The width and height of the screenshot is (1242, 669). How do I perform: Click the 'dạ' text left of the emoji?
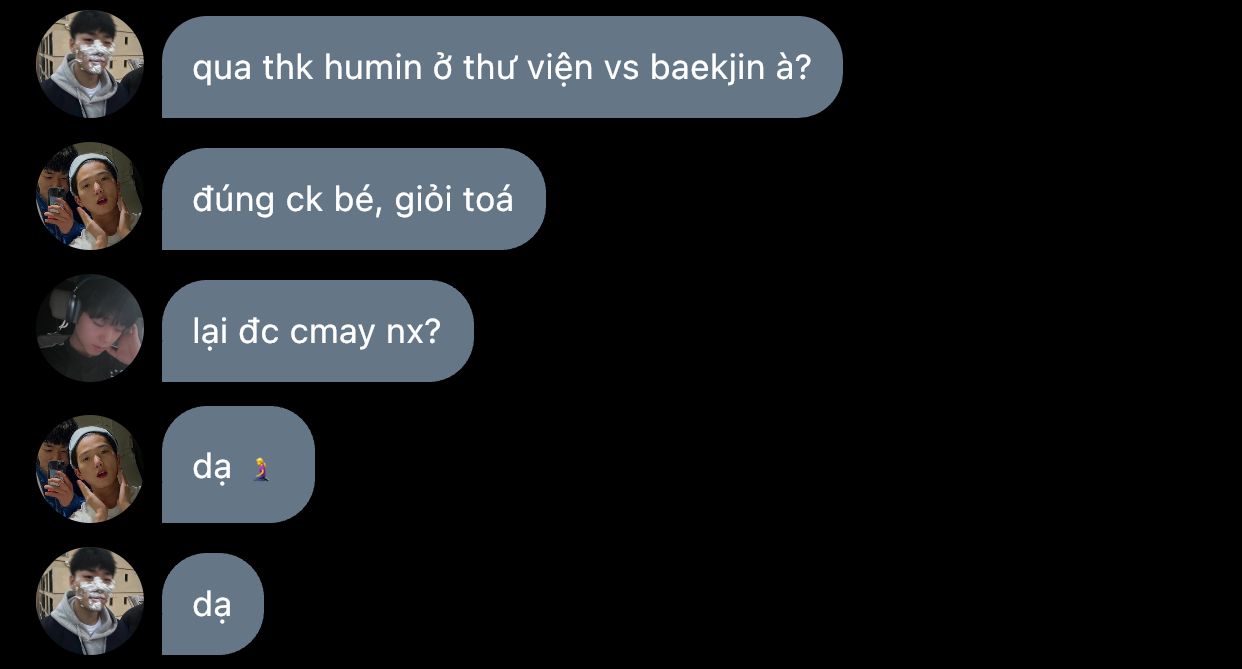pyautogui.click(x=212, y=468)
